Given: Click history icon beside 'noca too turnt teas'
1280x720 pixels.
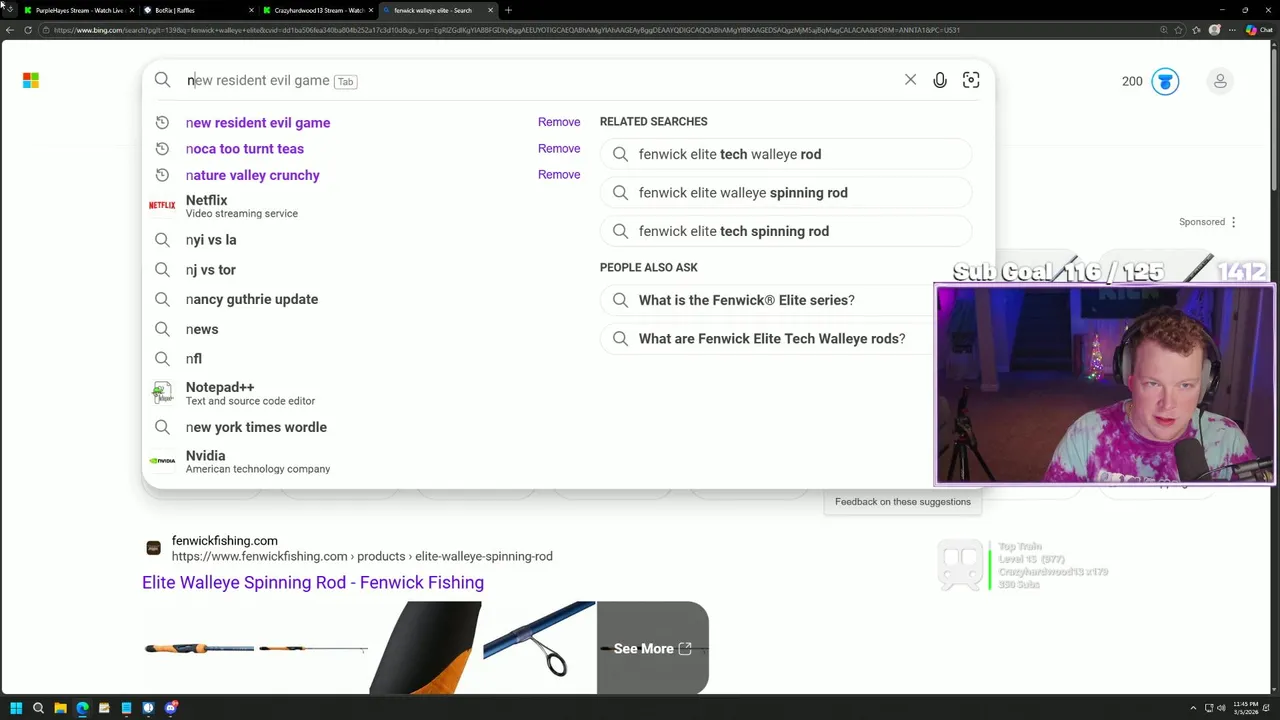Looking at the screenshot, I should tap(162, 149).
